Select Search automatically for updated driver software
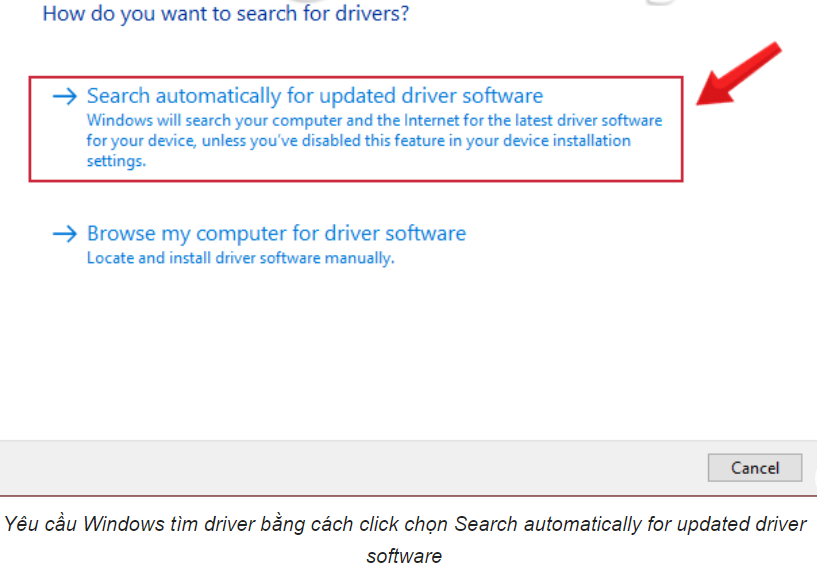Image resolution: width=817 pixels, height=572 pixels. pos(314,96)
